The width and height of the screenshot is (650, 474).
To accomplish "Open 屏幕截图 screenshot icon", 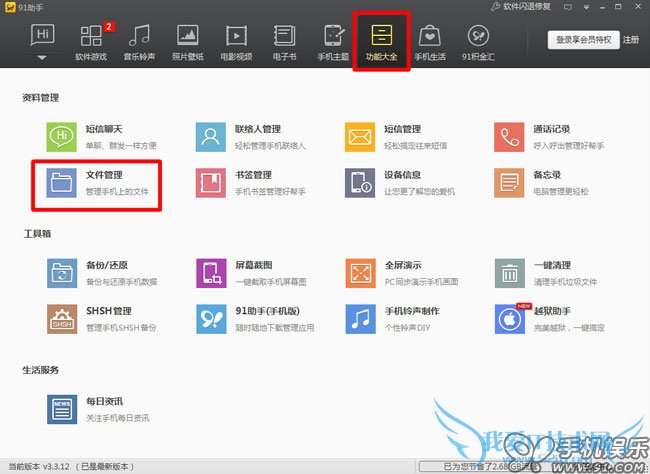I will [211, 273].
